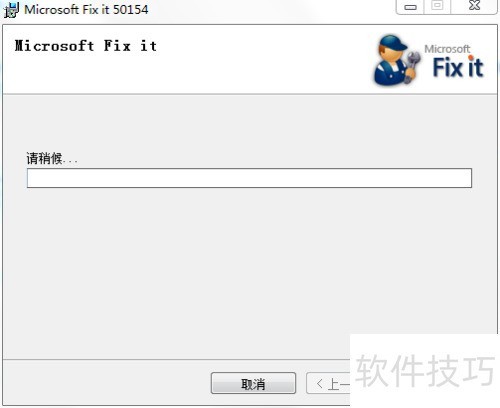500x408 pixels.
Task: Click the greyed-out maximize button
Action: point(437,6)
